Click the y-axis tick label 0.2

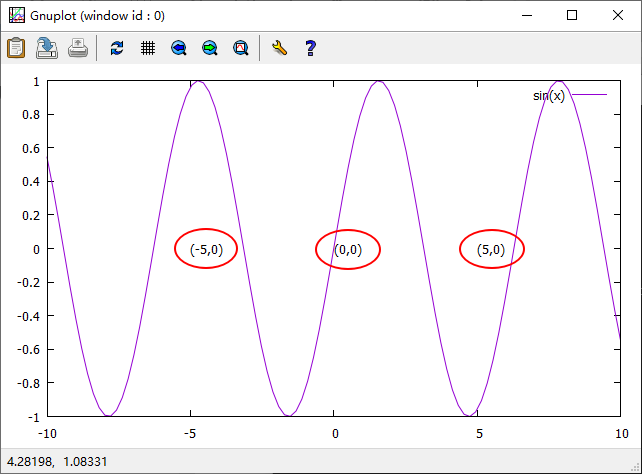31,215
